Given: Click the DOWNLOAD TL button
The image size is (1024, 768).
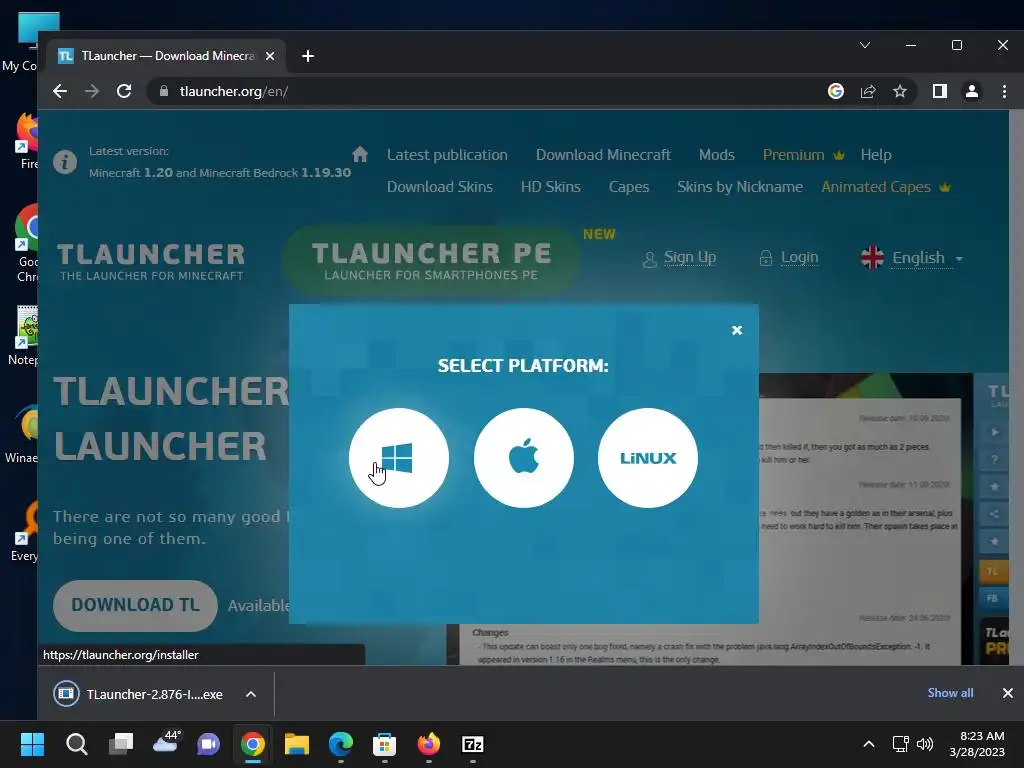Looking at the screenshot, I should (135, 605).
